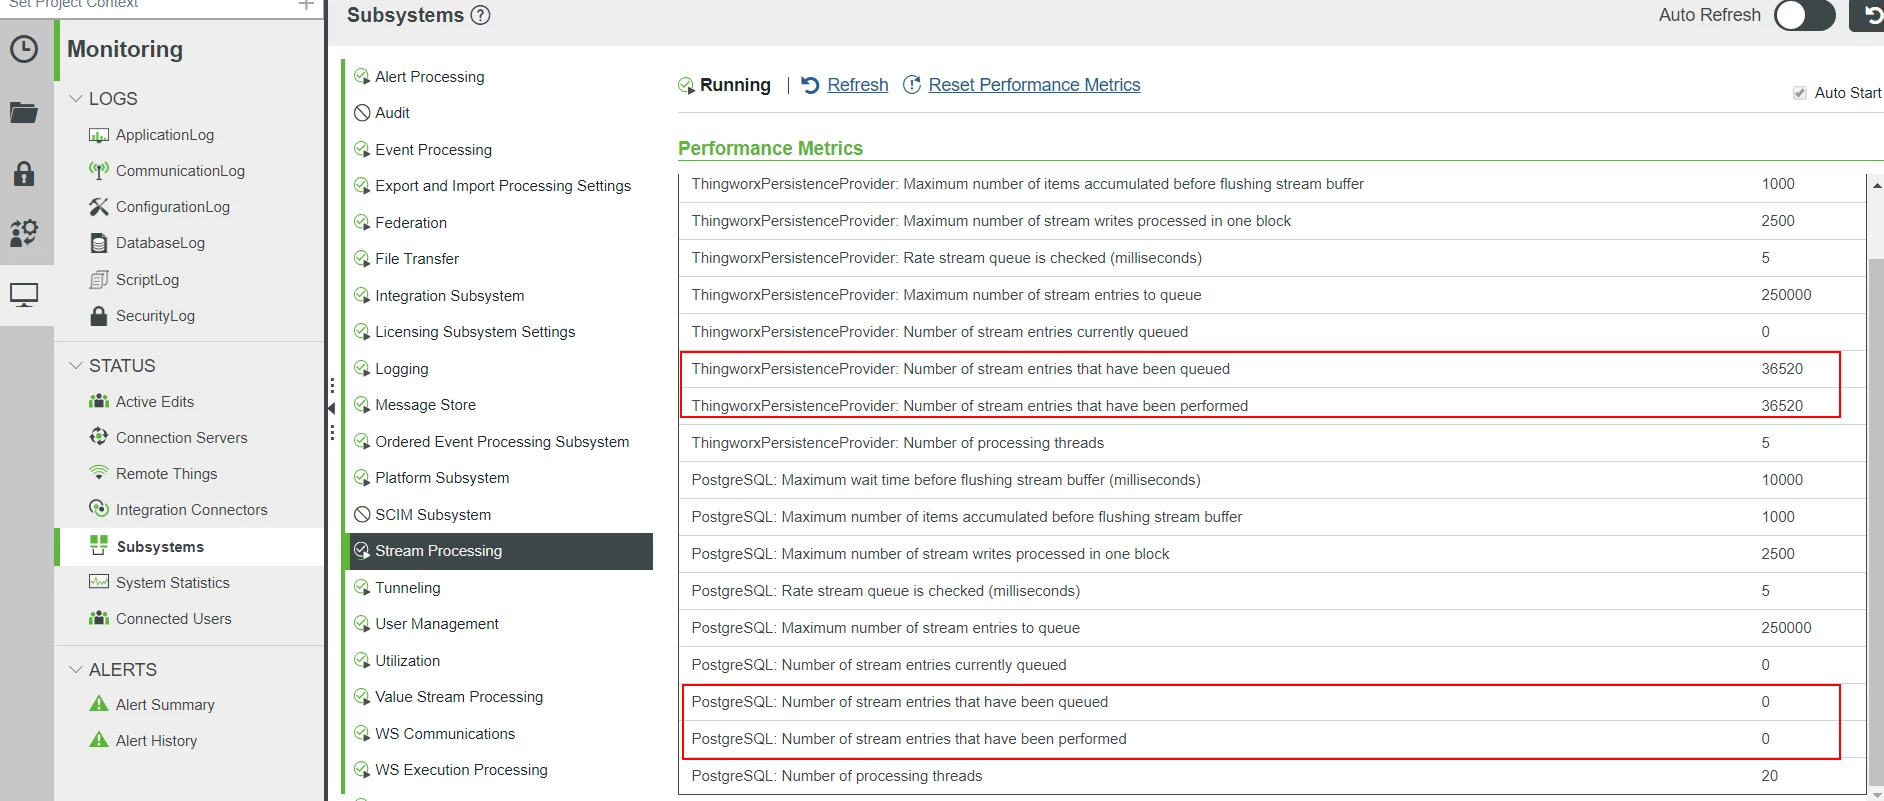This screenshot has width=1884, height=801.
Task: Click the Integration Connectors icon
Action: (x=99, y=509)
